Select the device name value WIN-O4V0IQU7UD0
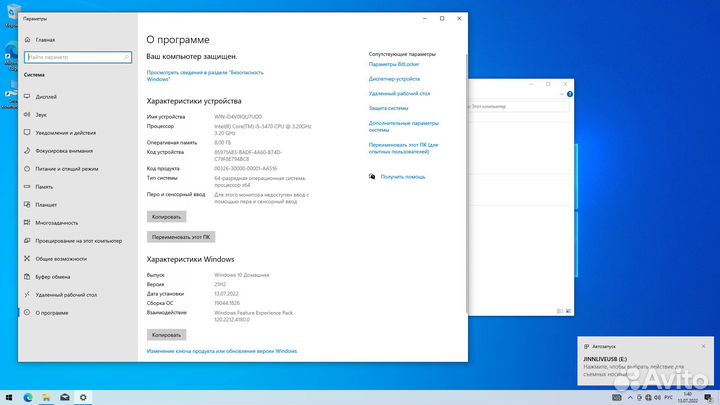 pos(238,117)
